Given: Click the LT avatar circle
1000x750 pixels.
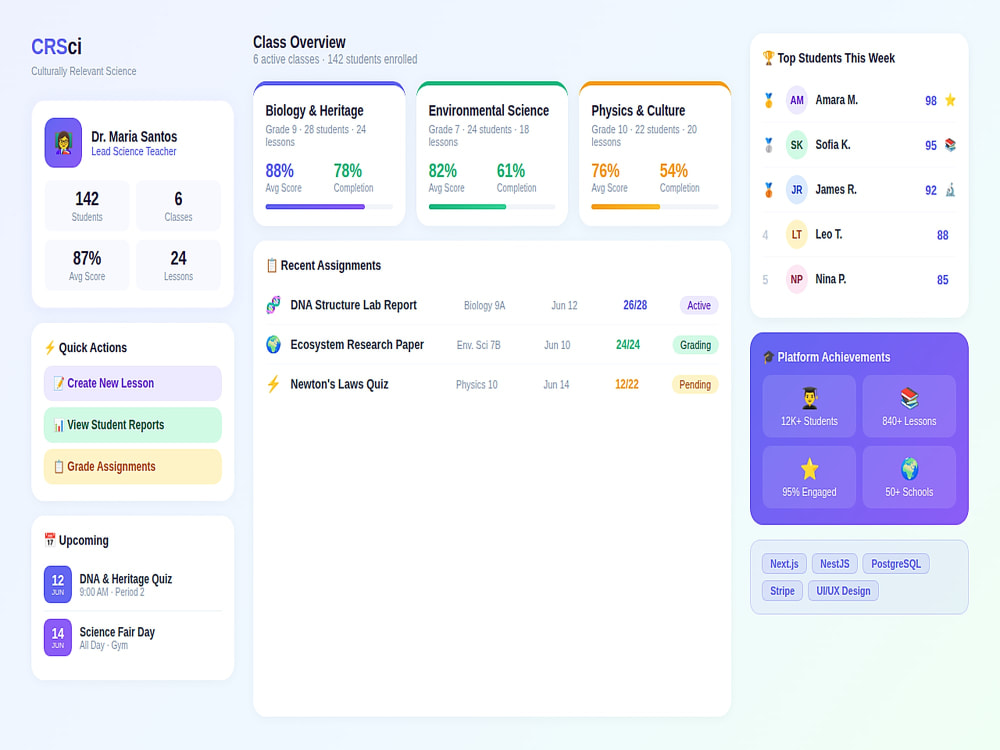Looking at the screenshot, I should (x=797, y=235).
